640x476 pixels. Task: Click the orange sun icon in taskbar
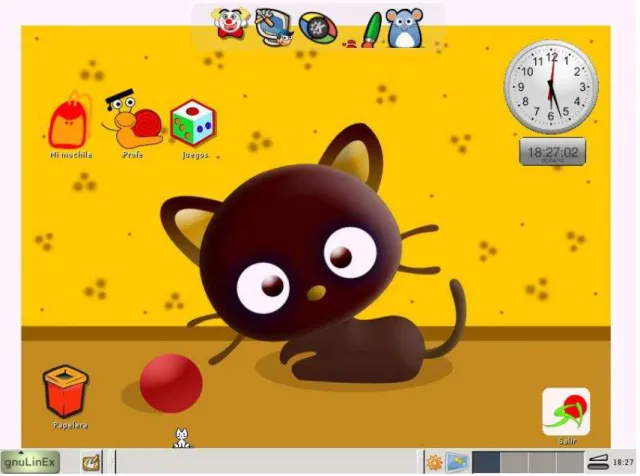pyautogui.click(x=434, y=463)
